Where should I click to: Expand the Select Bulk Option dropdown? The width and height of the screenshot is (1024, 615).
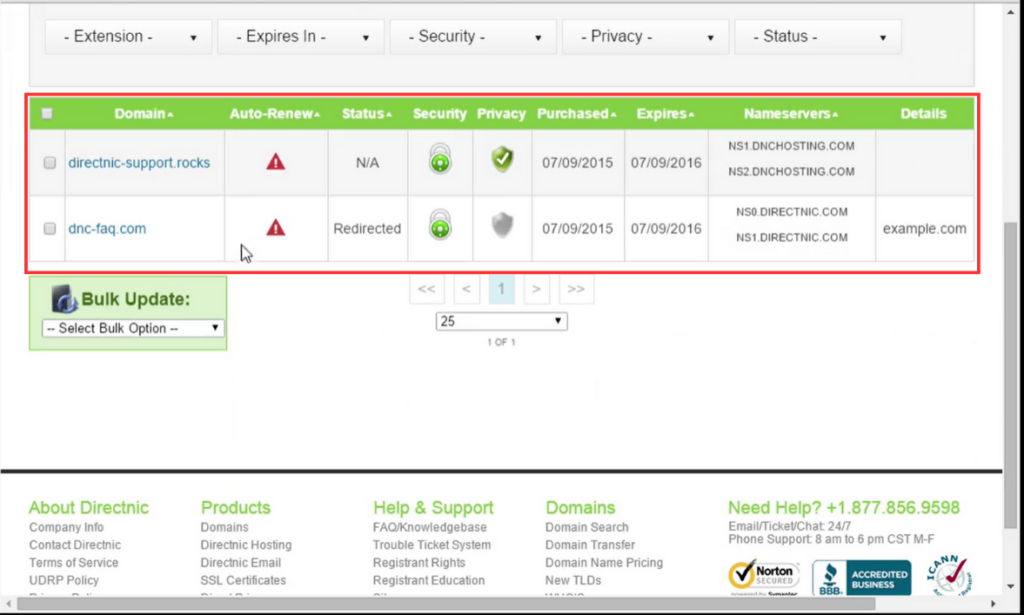tap(133, 328)
